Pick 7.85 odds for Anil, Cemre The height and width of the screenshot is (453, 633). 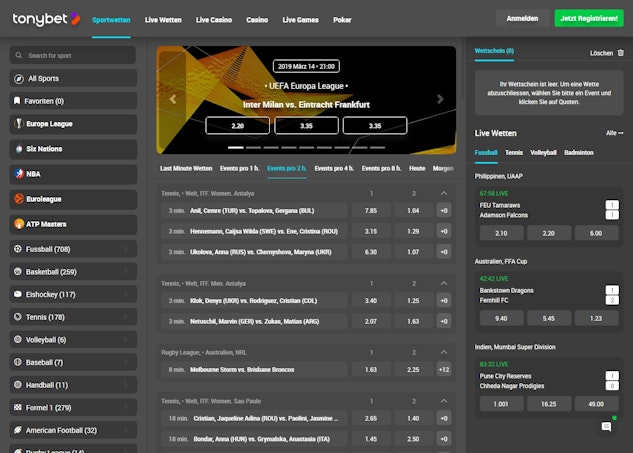pos(371,211)
